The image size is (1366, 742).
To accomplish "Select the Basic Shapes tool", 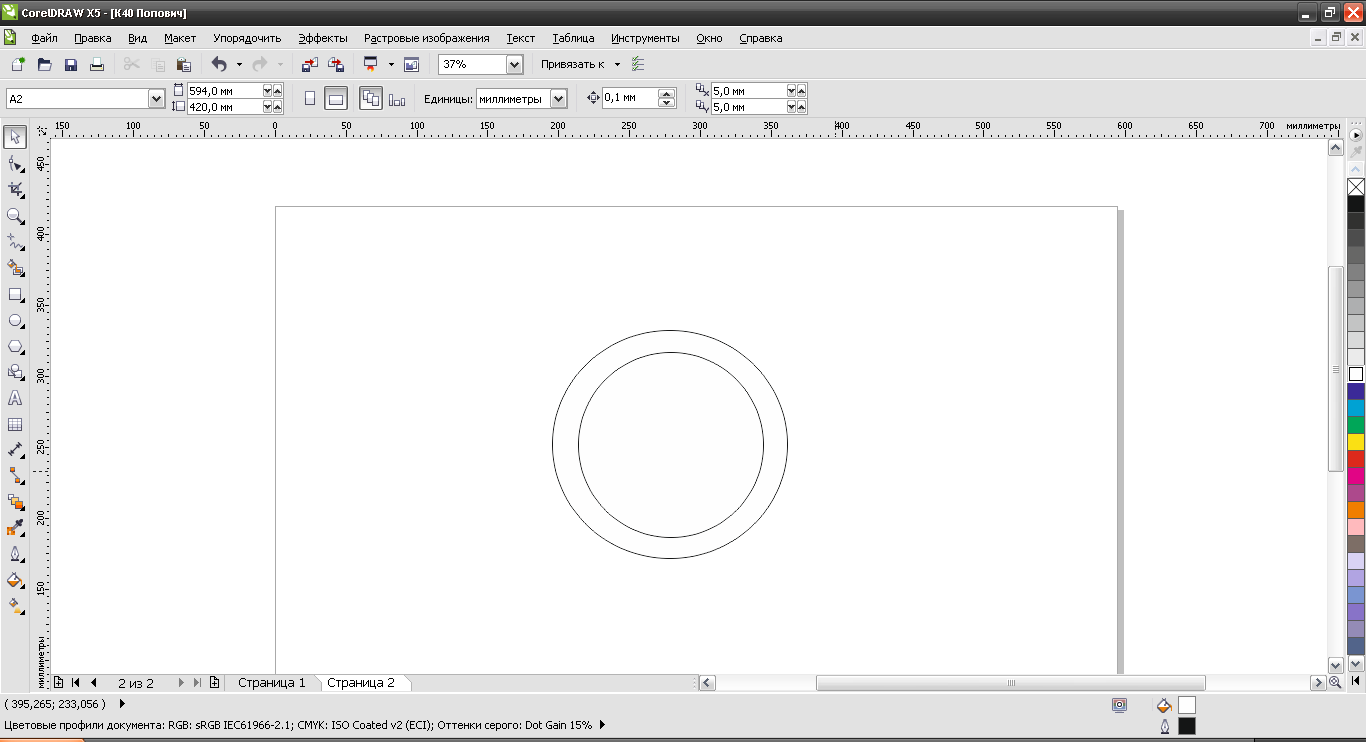I will [16, 372].
